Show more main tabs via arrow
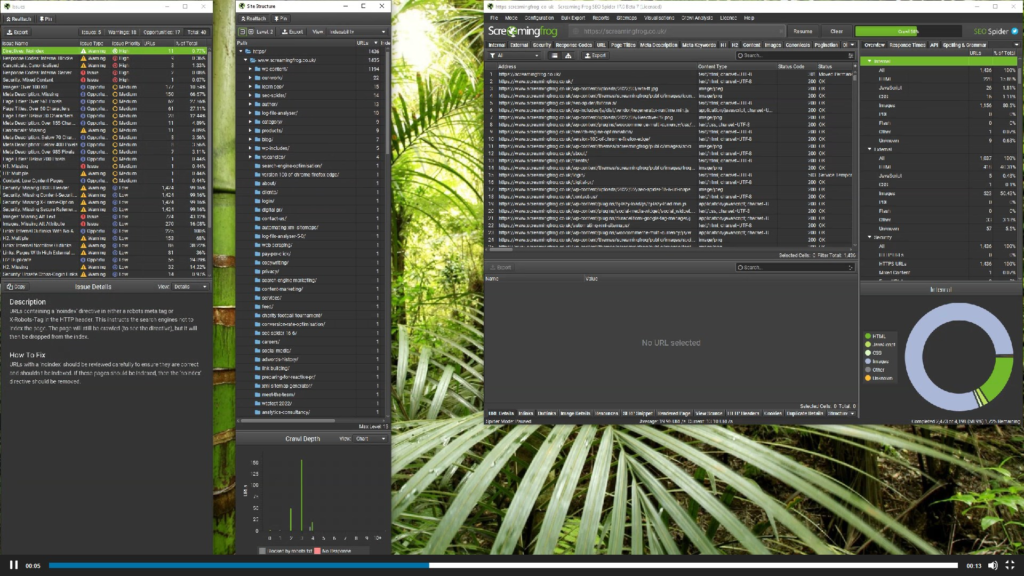This screenshot has width=1024, height=576. [x=852, y=45]
